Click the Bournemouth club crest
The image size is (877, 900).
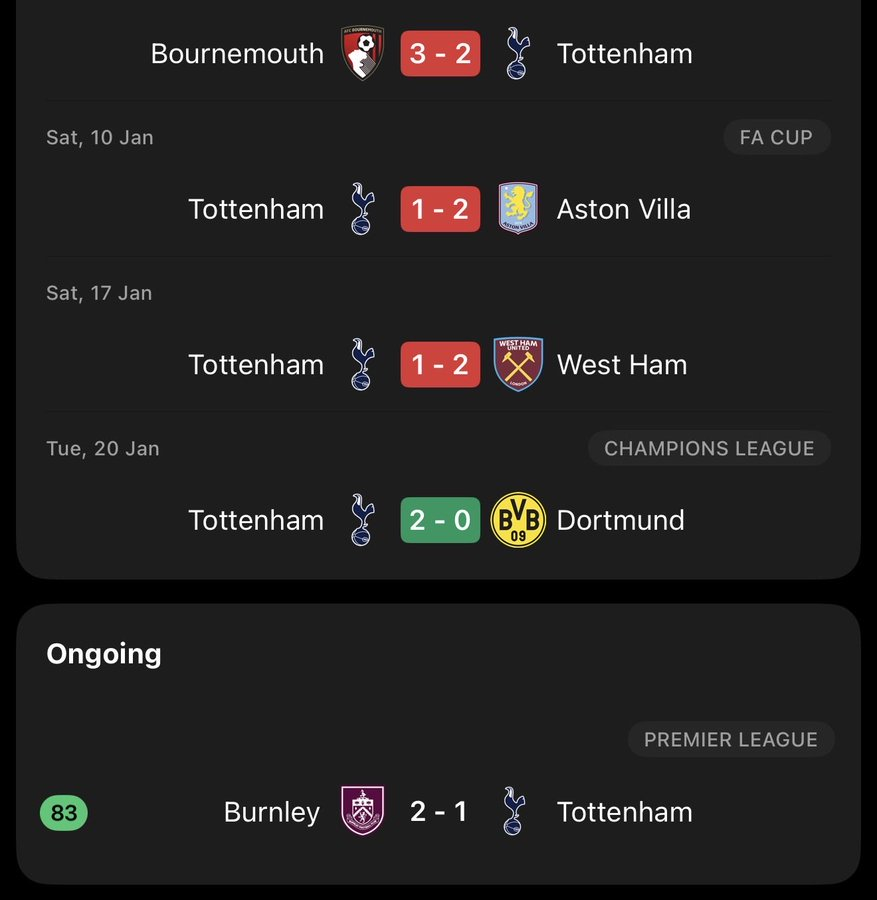[x=362, y=53]
